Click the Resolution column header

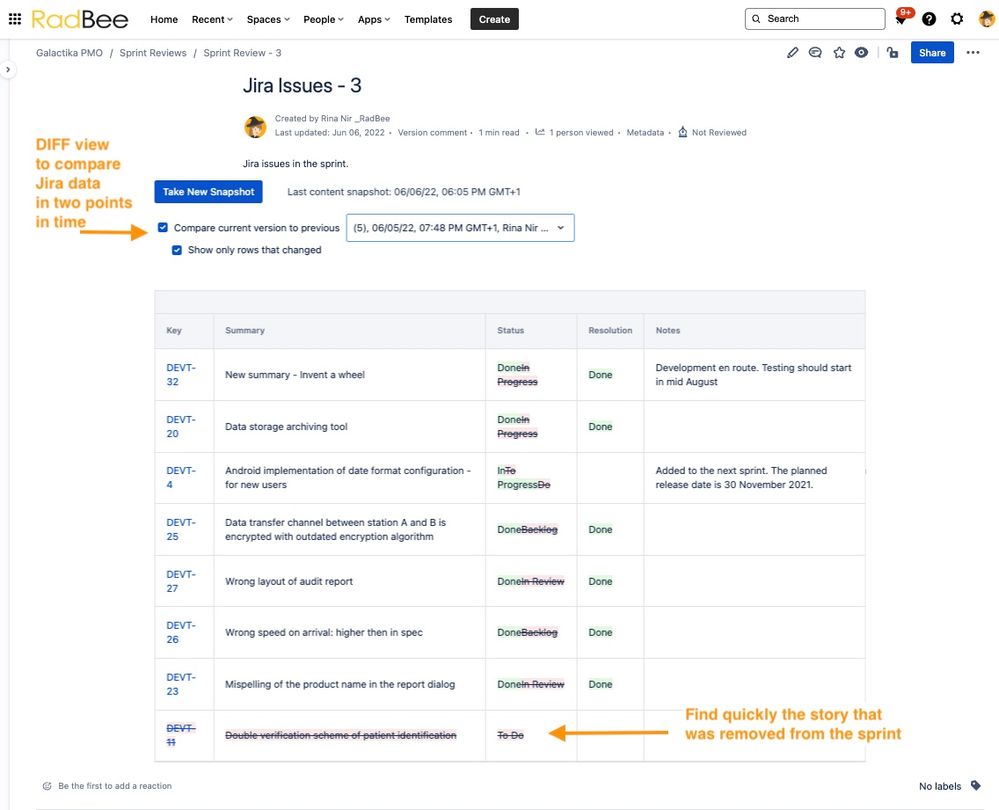point(610,330)
